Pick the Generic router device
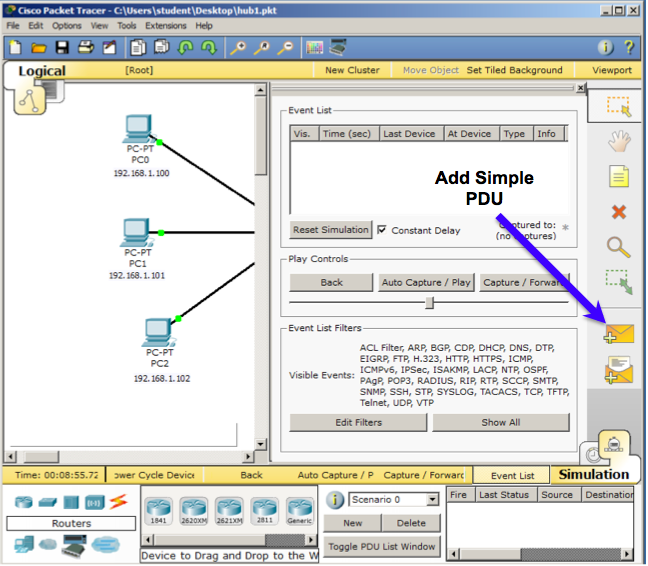Viewport: 648px width, 566px height. [300, 511]
